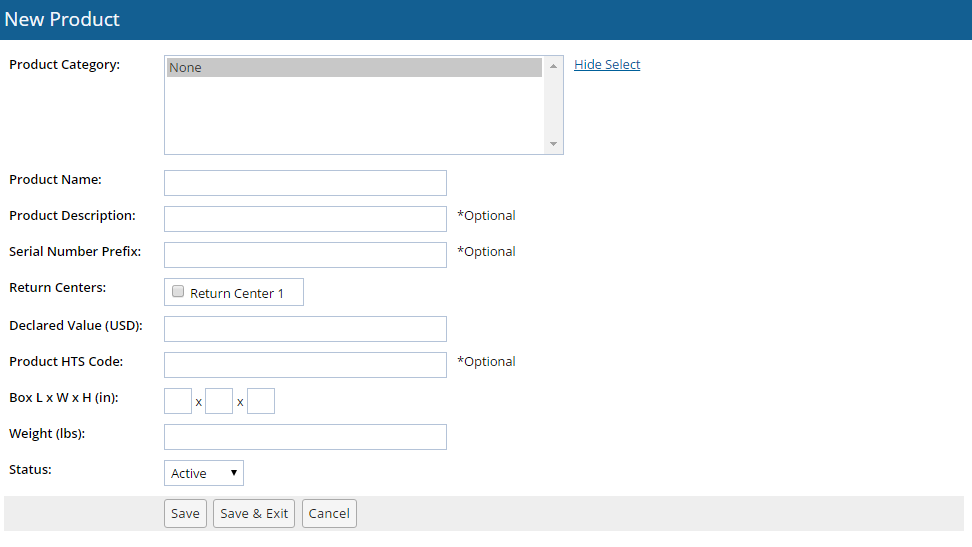Screen dimensions: 972x547
Task: Click the Status dropdown arrow
Action: tap(234, 473)
